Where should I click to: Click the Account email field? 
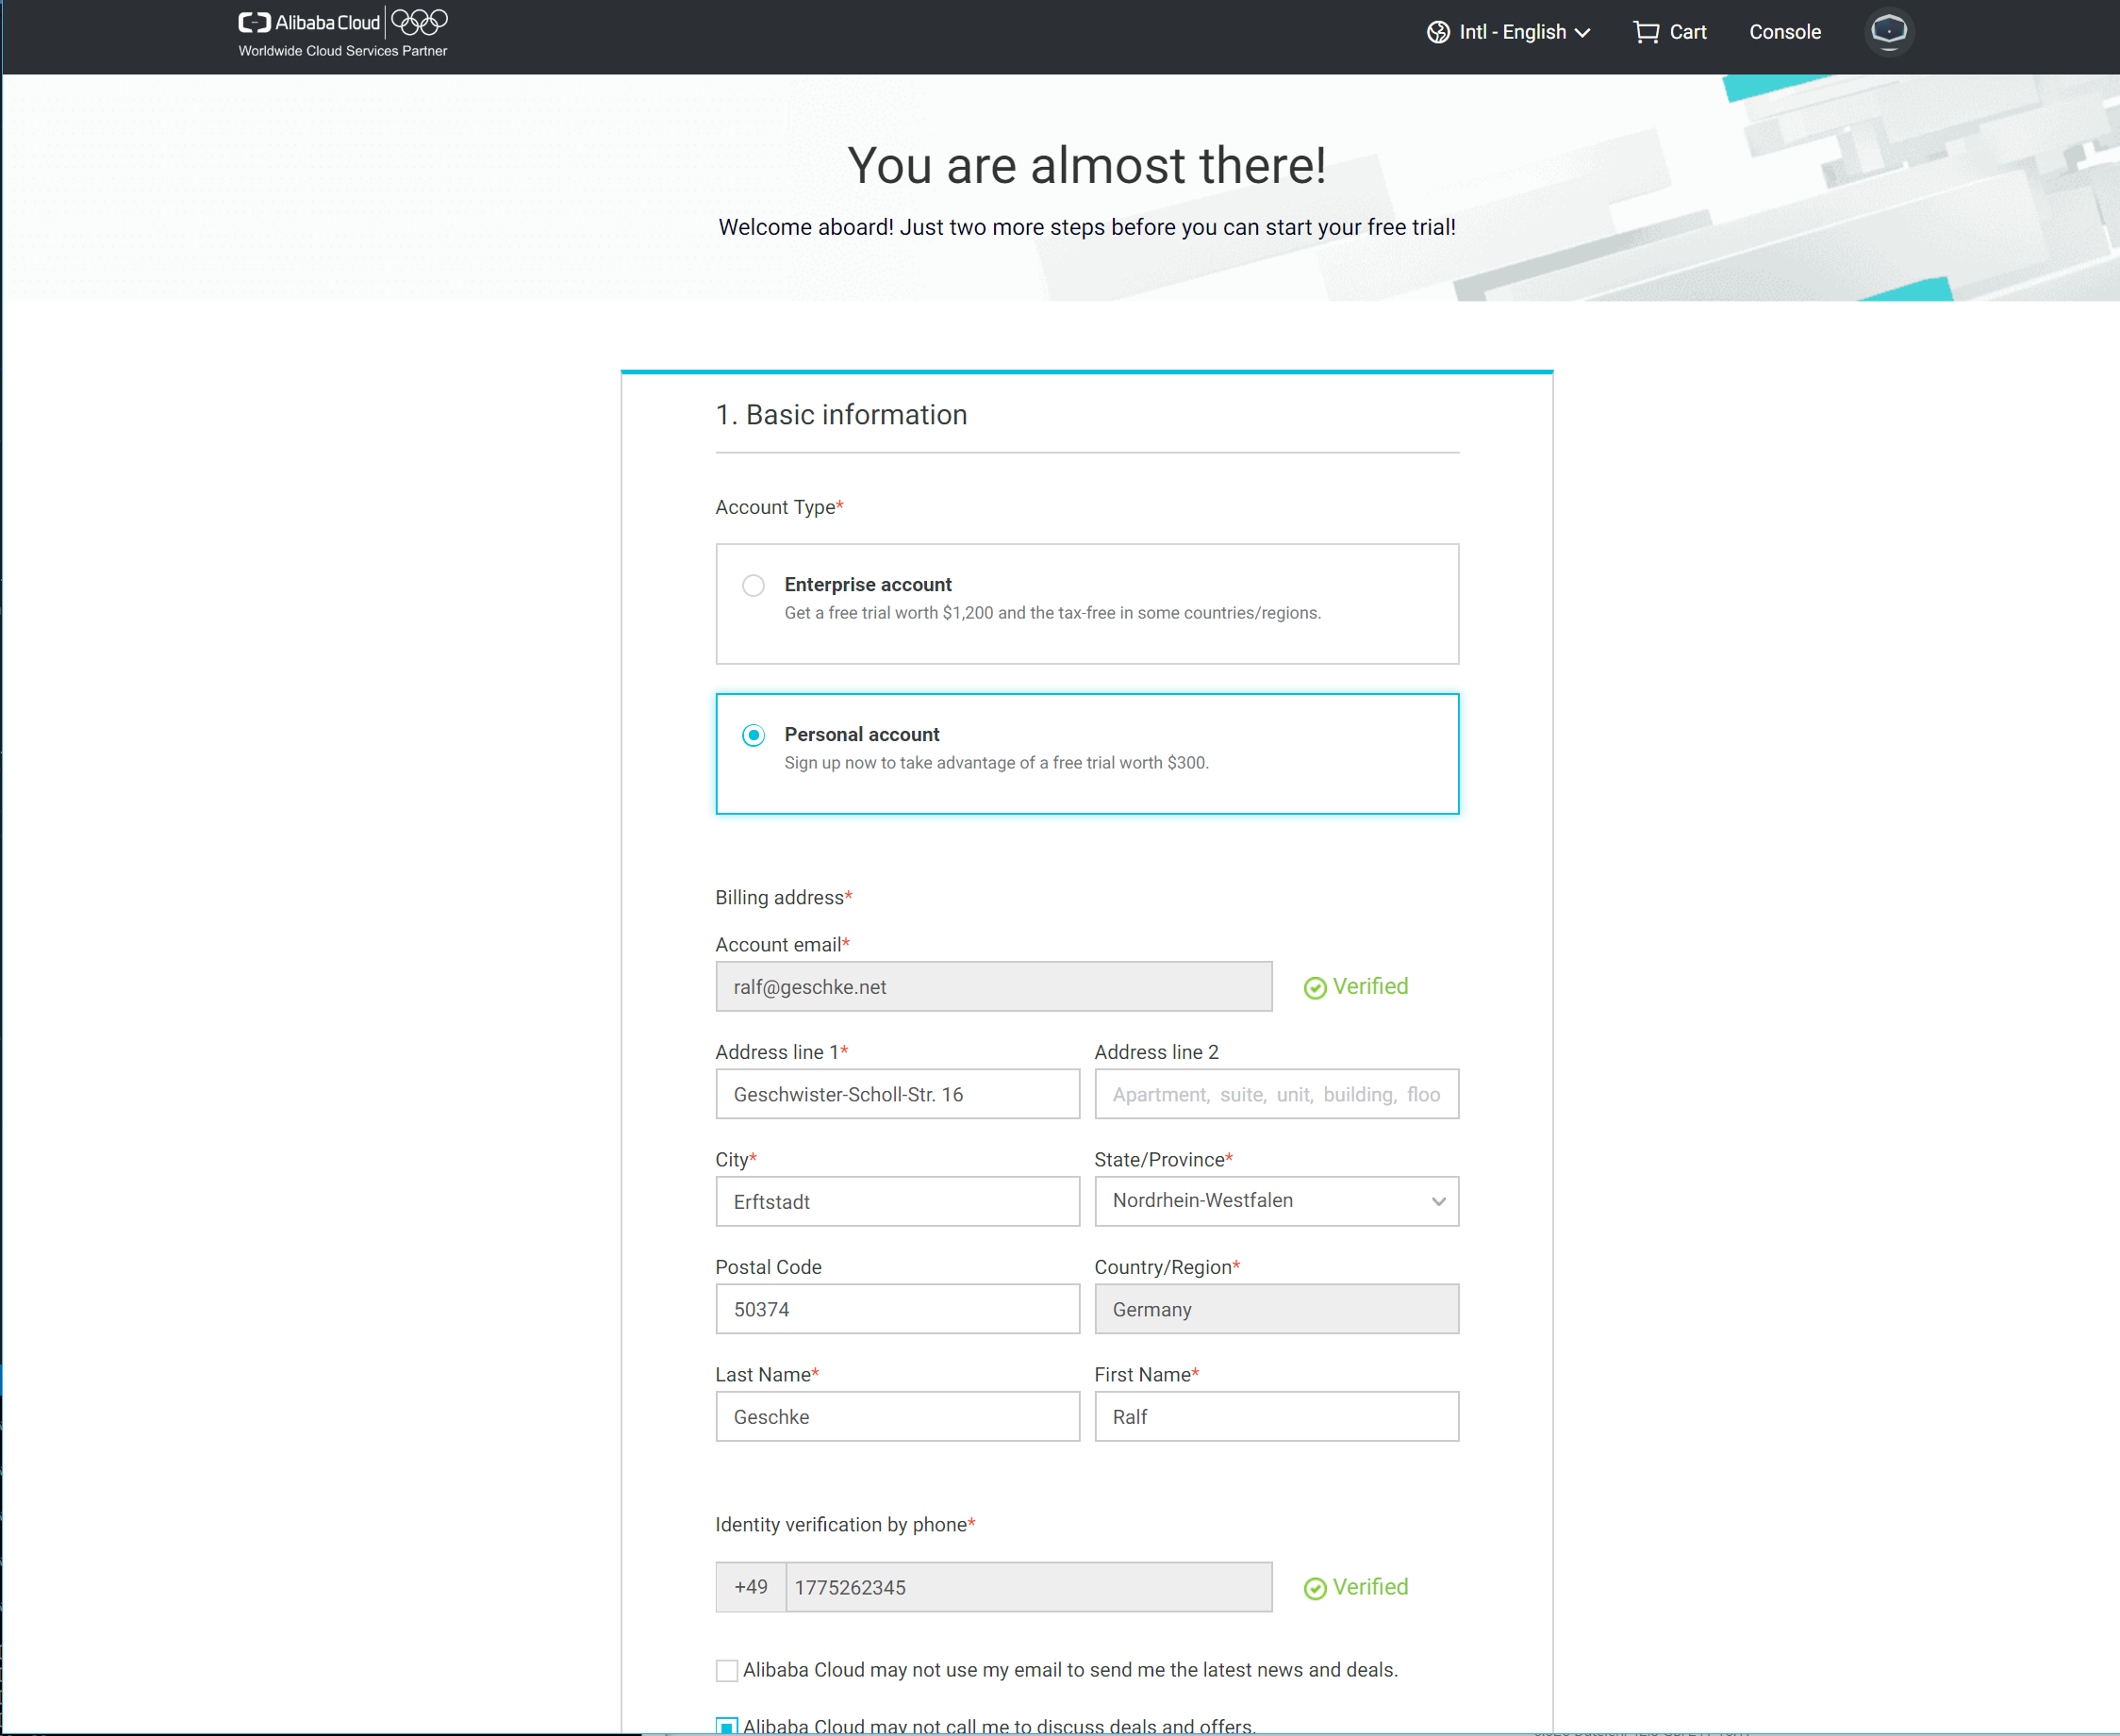coord(994,987)
